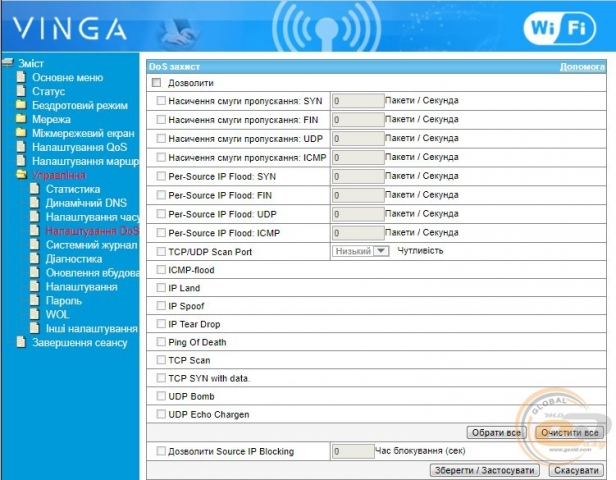Click the page icon beside Налаштування маршрутизації

point(21,161)
